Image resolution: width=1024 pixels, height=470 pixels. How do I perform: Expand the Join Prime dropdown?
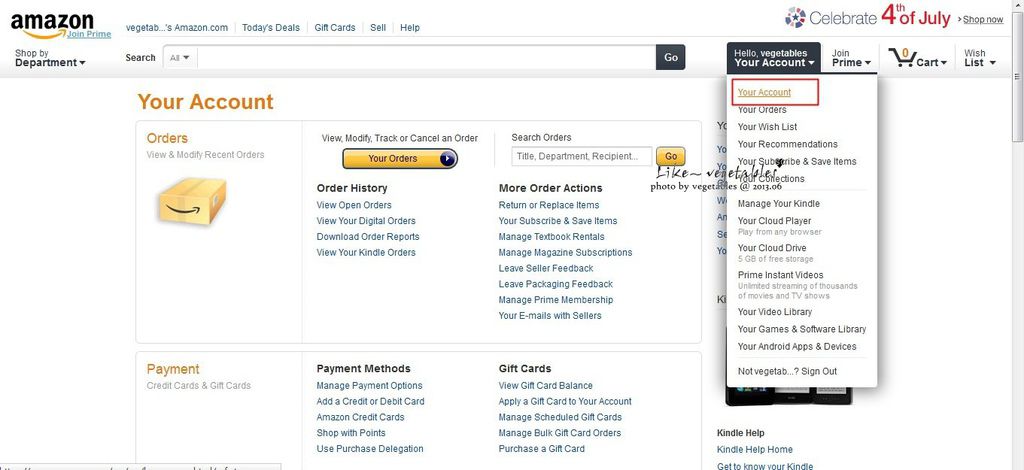[x=851, y=58]
